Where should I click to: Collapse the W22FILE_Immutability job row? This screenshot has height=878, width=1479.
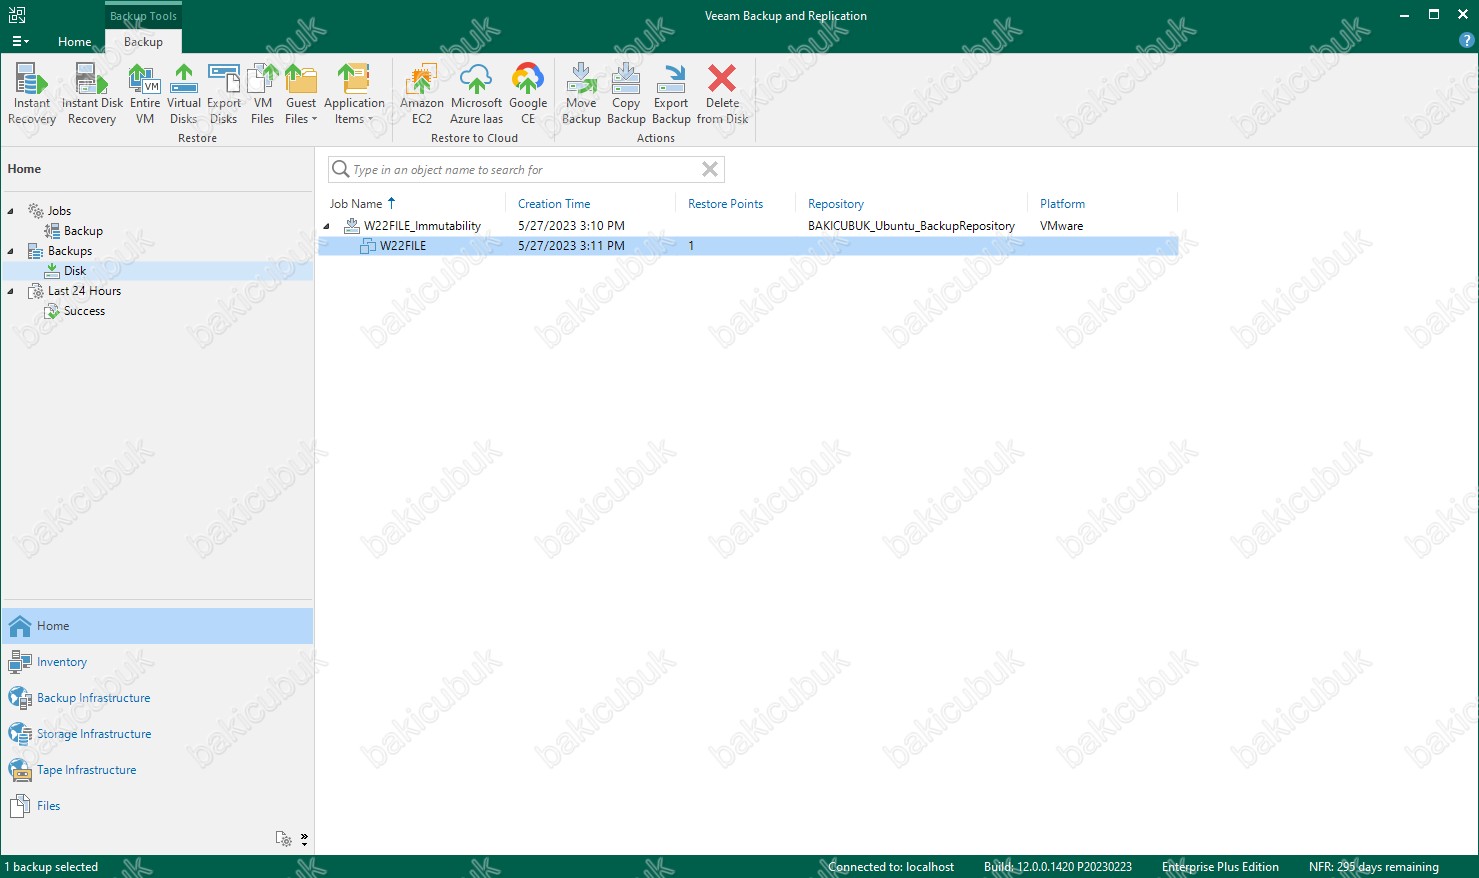pyautogui.click(x=326, y=227)
